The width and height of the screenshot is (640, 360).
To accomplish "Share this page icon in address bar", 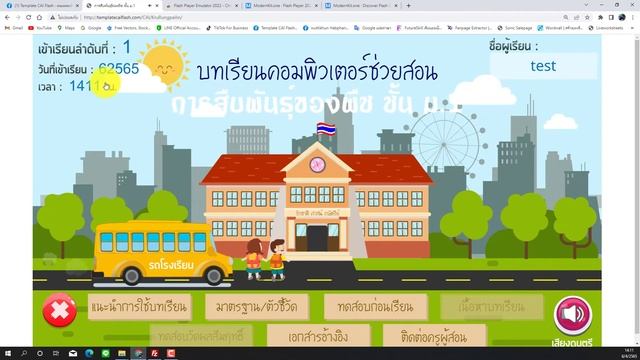I will click(576, 18).
